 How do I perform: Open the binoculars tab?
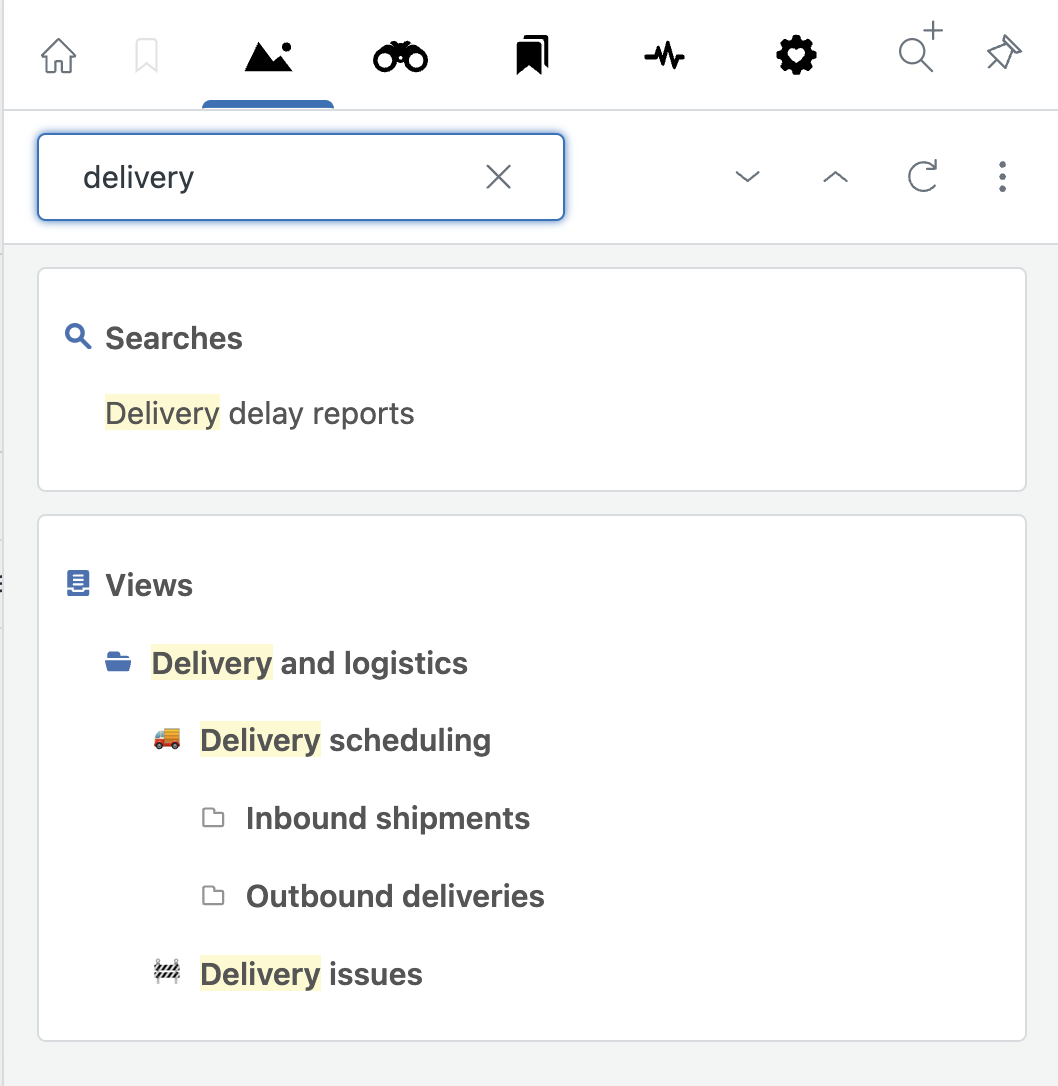(400, 57)
